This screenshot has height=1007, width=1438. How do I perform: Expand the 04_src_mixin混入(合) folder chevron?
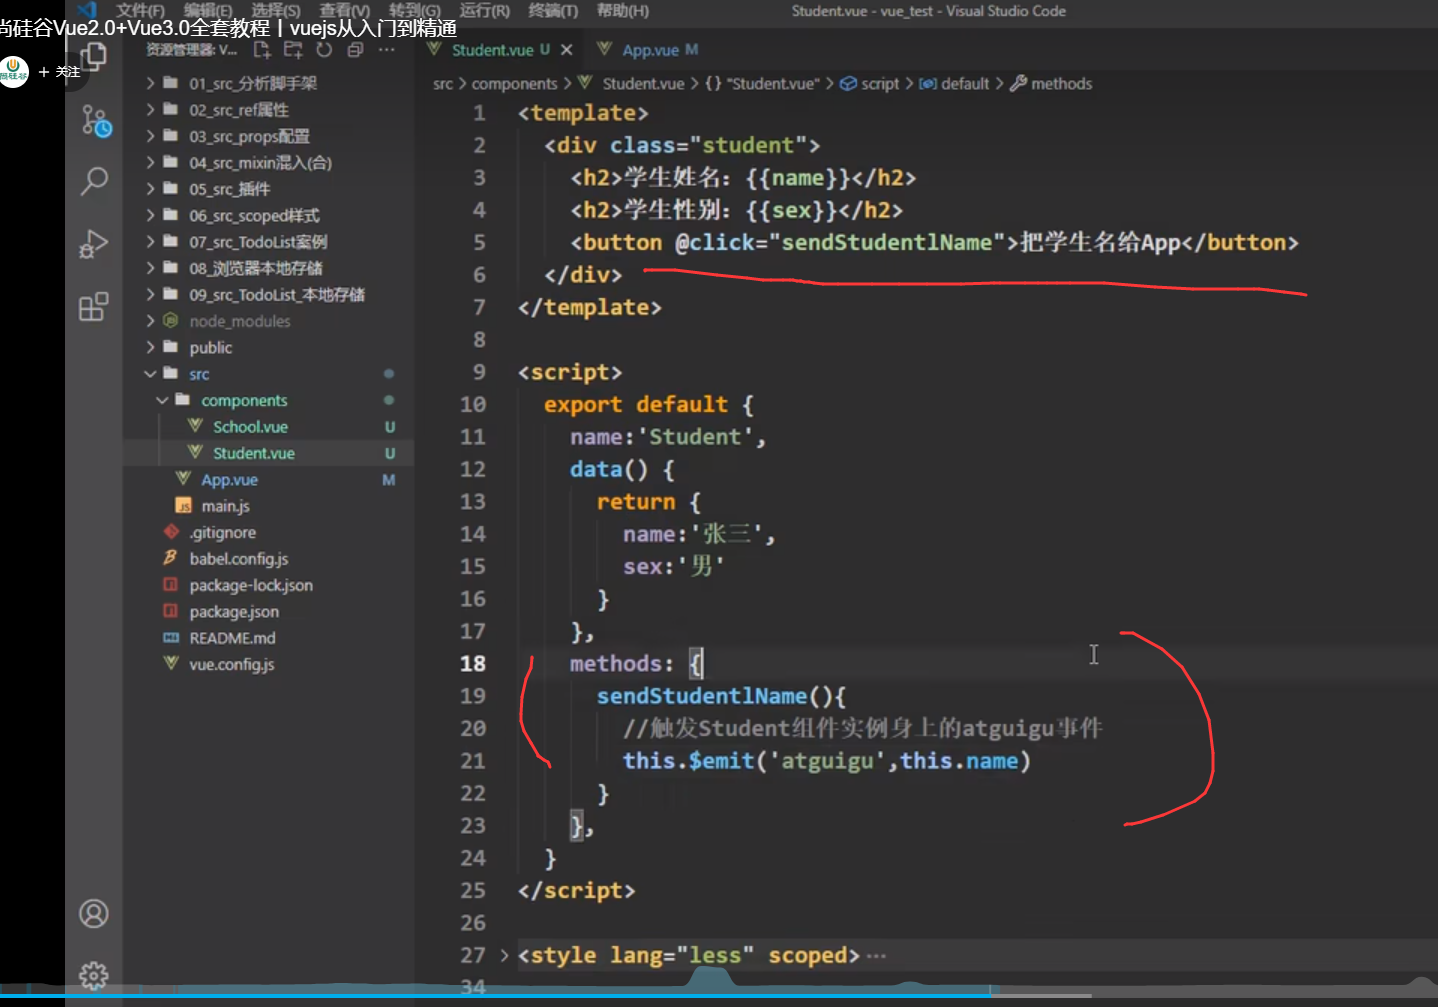150,163
